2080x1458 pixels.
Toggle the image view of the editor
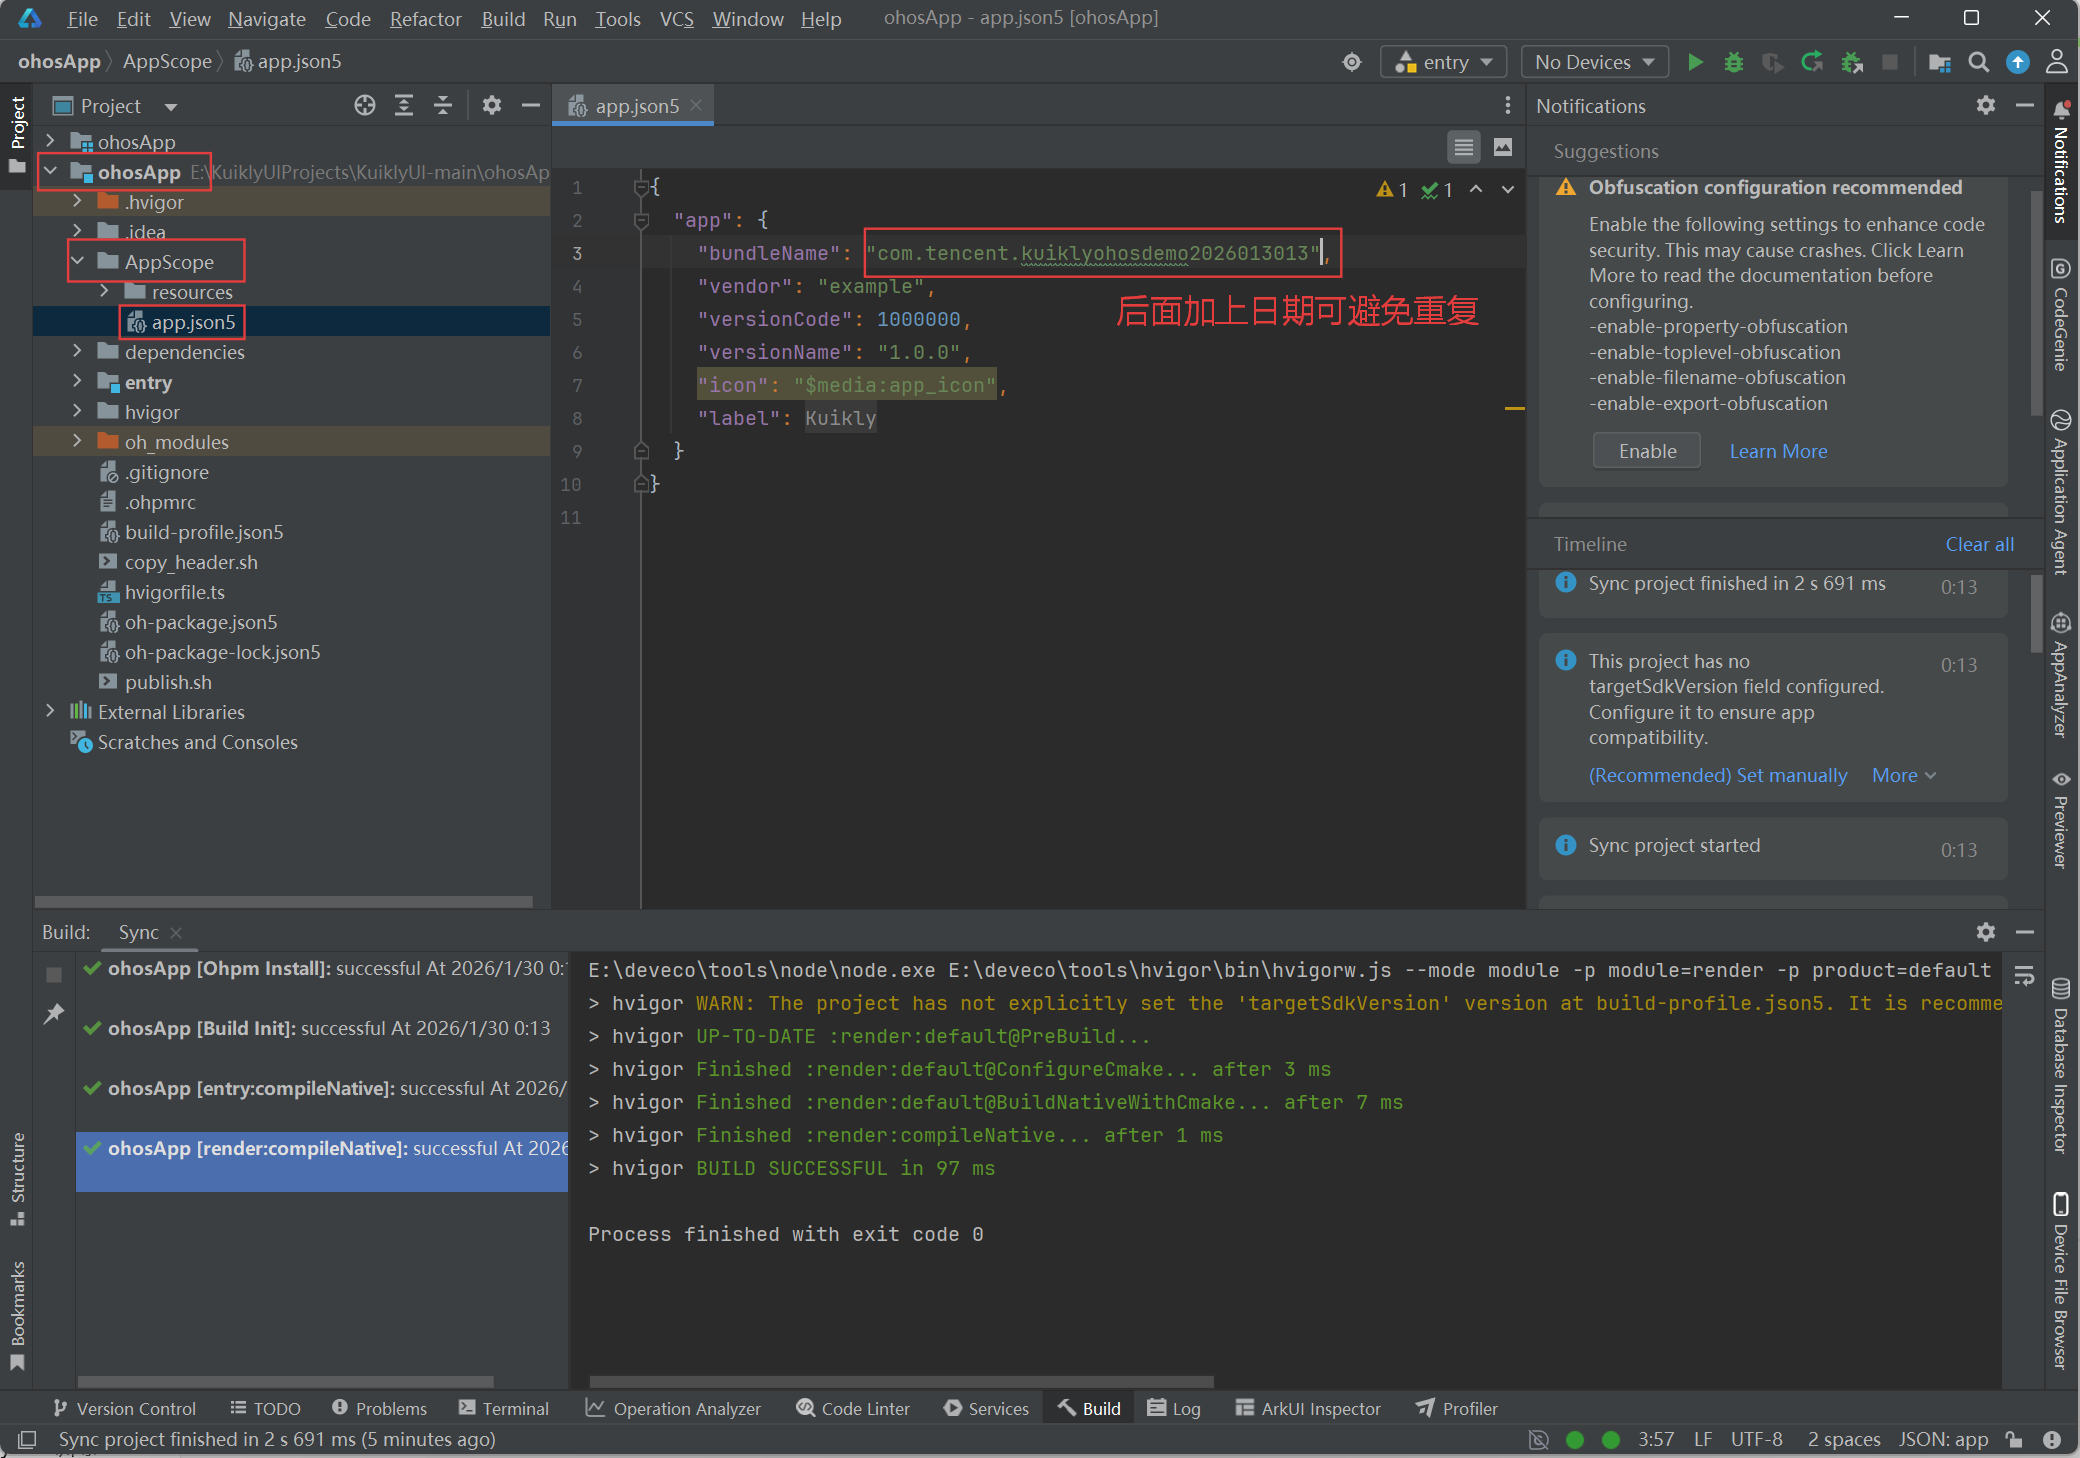[1503, 148]
